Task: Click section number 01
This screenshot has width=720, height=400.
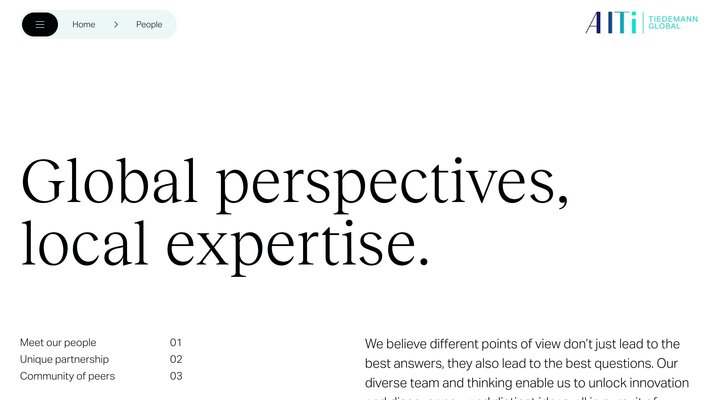Action: (176, 342)
